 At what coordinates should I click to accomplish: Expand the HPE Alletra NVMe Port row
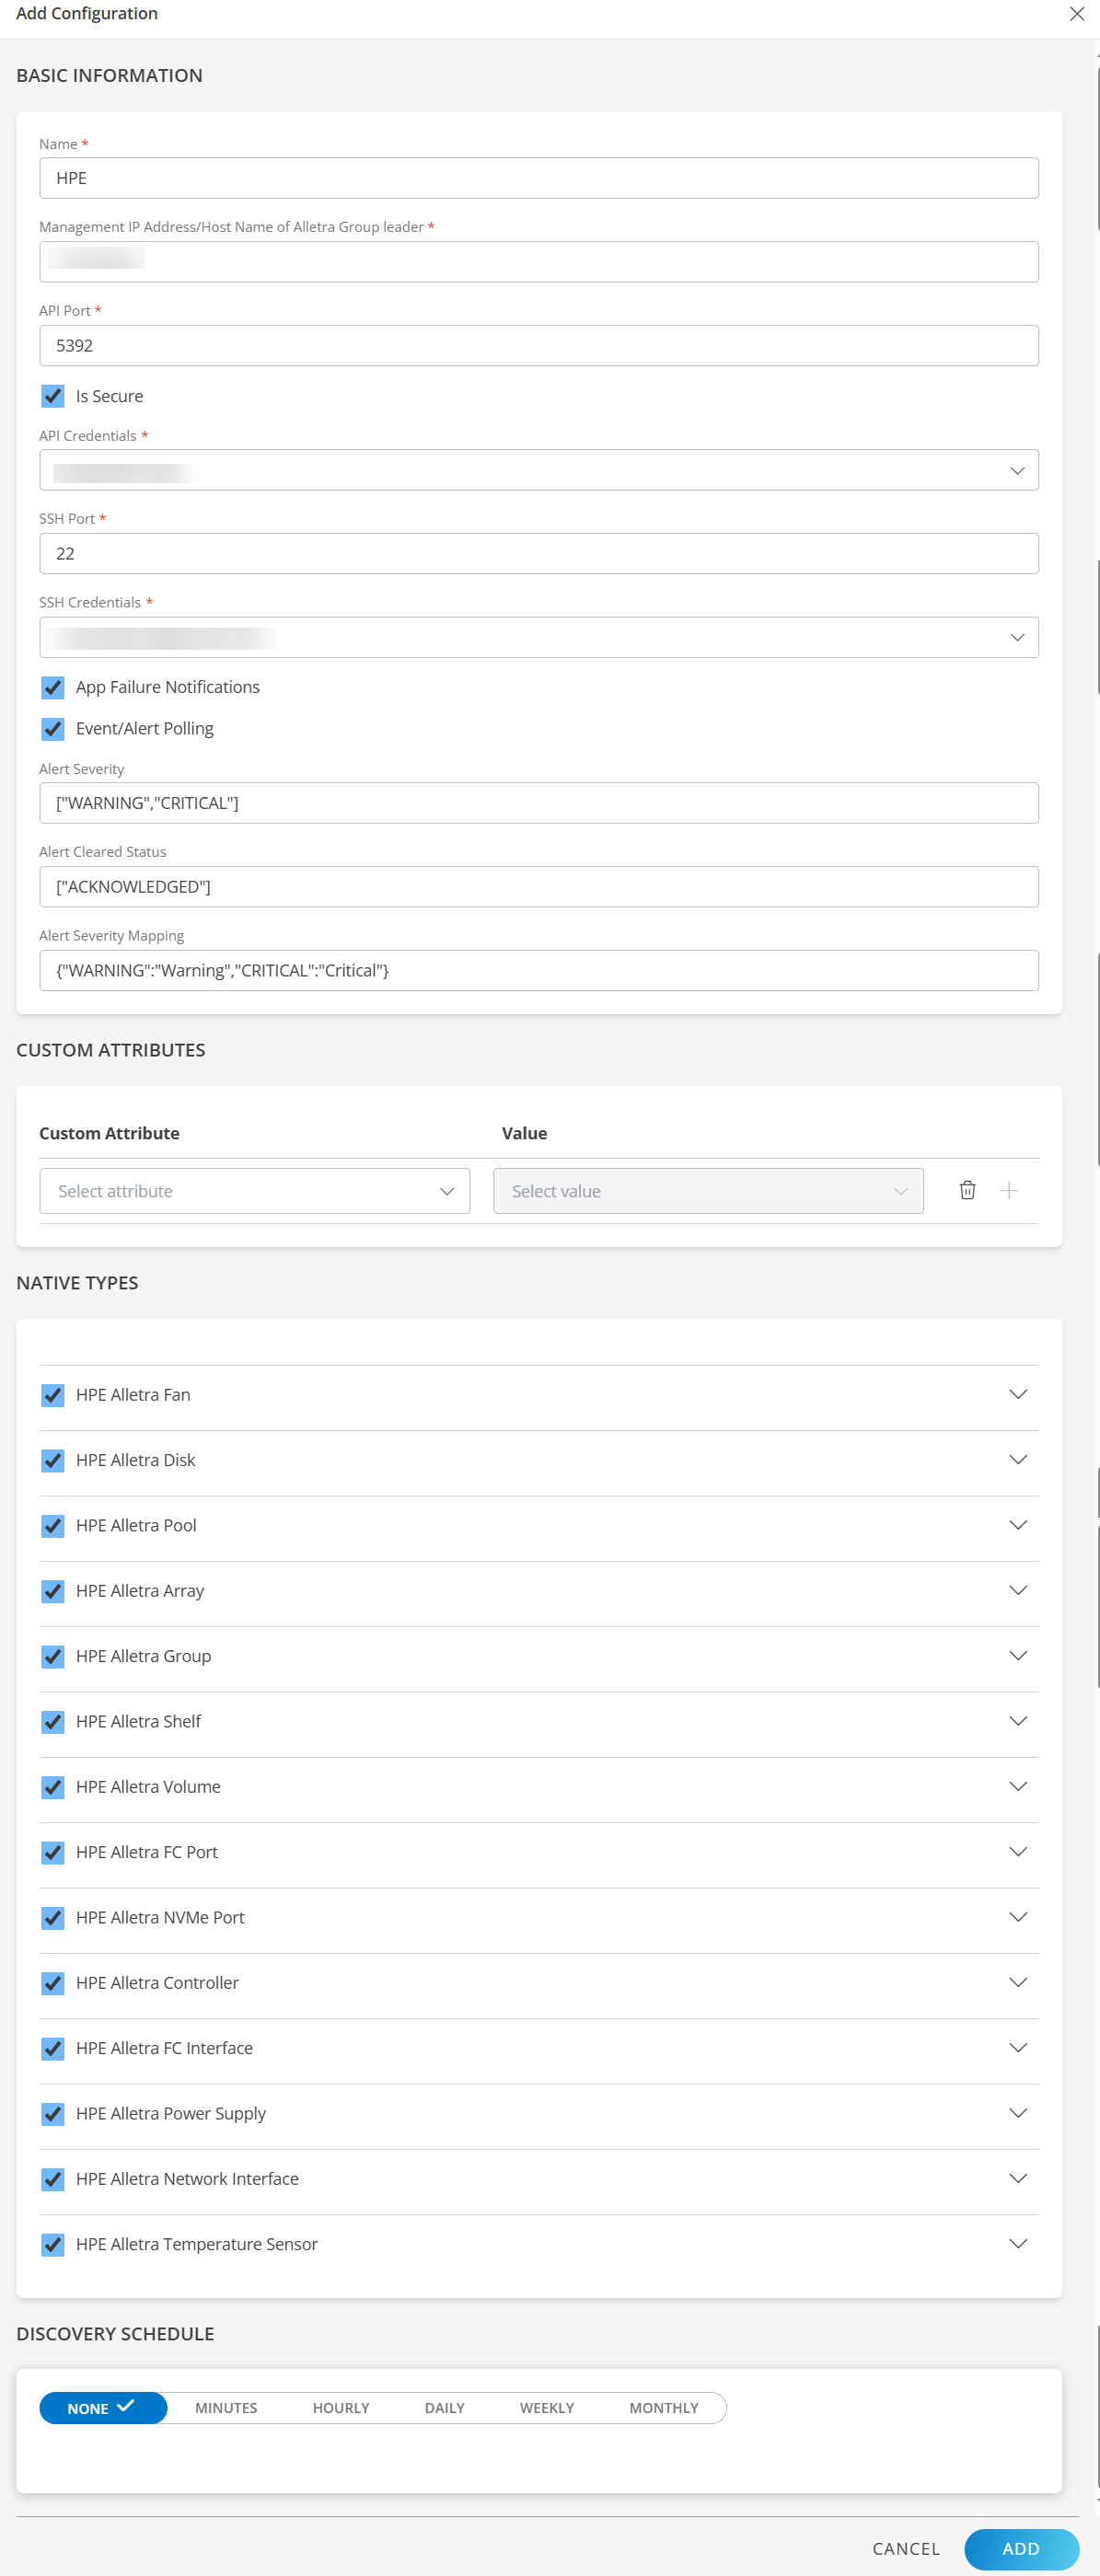coord(1018,1917)
